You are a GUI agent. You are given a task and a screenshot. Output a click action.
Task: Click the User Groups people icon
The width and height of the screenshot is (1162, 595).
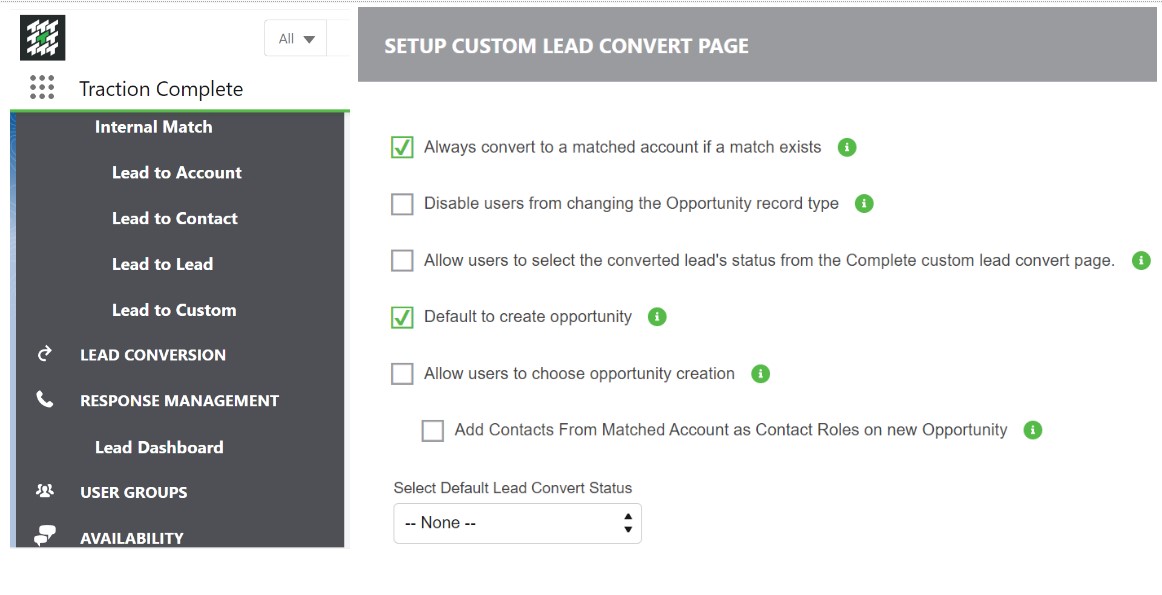point(45,491)
